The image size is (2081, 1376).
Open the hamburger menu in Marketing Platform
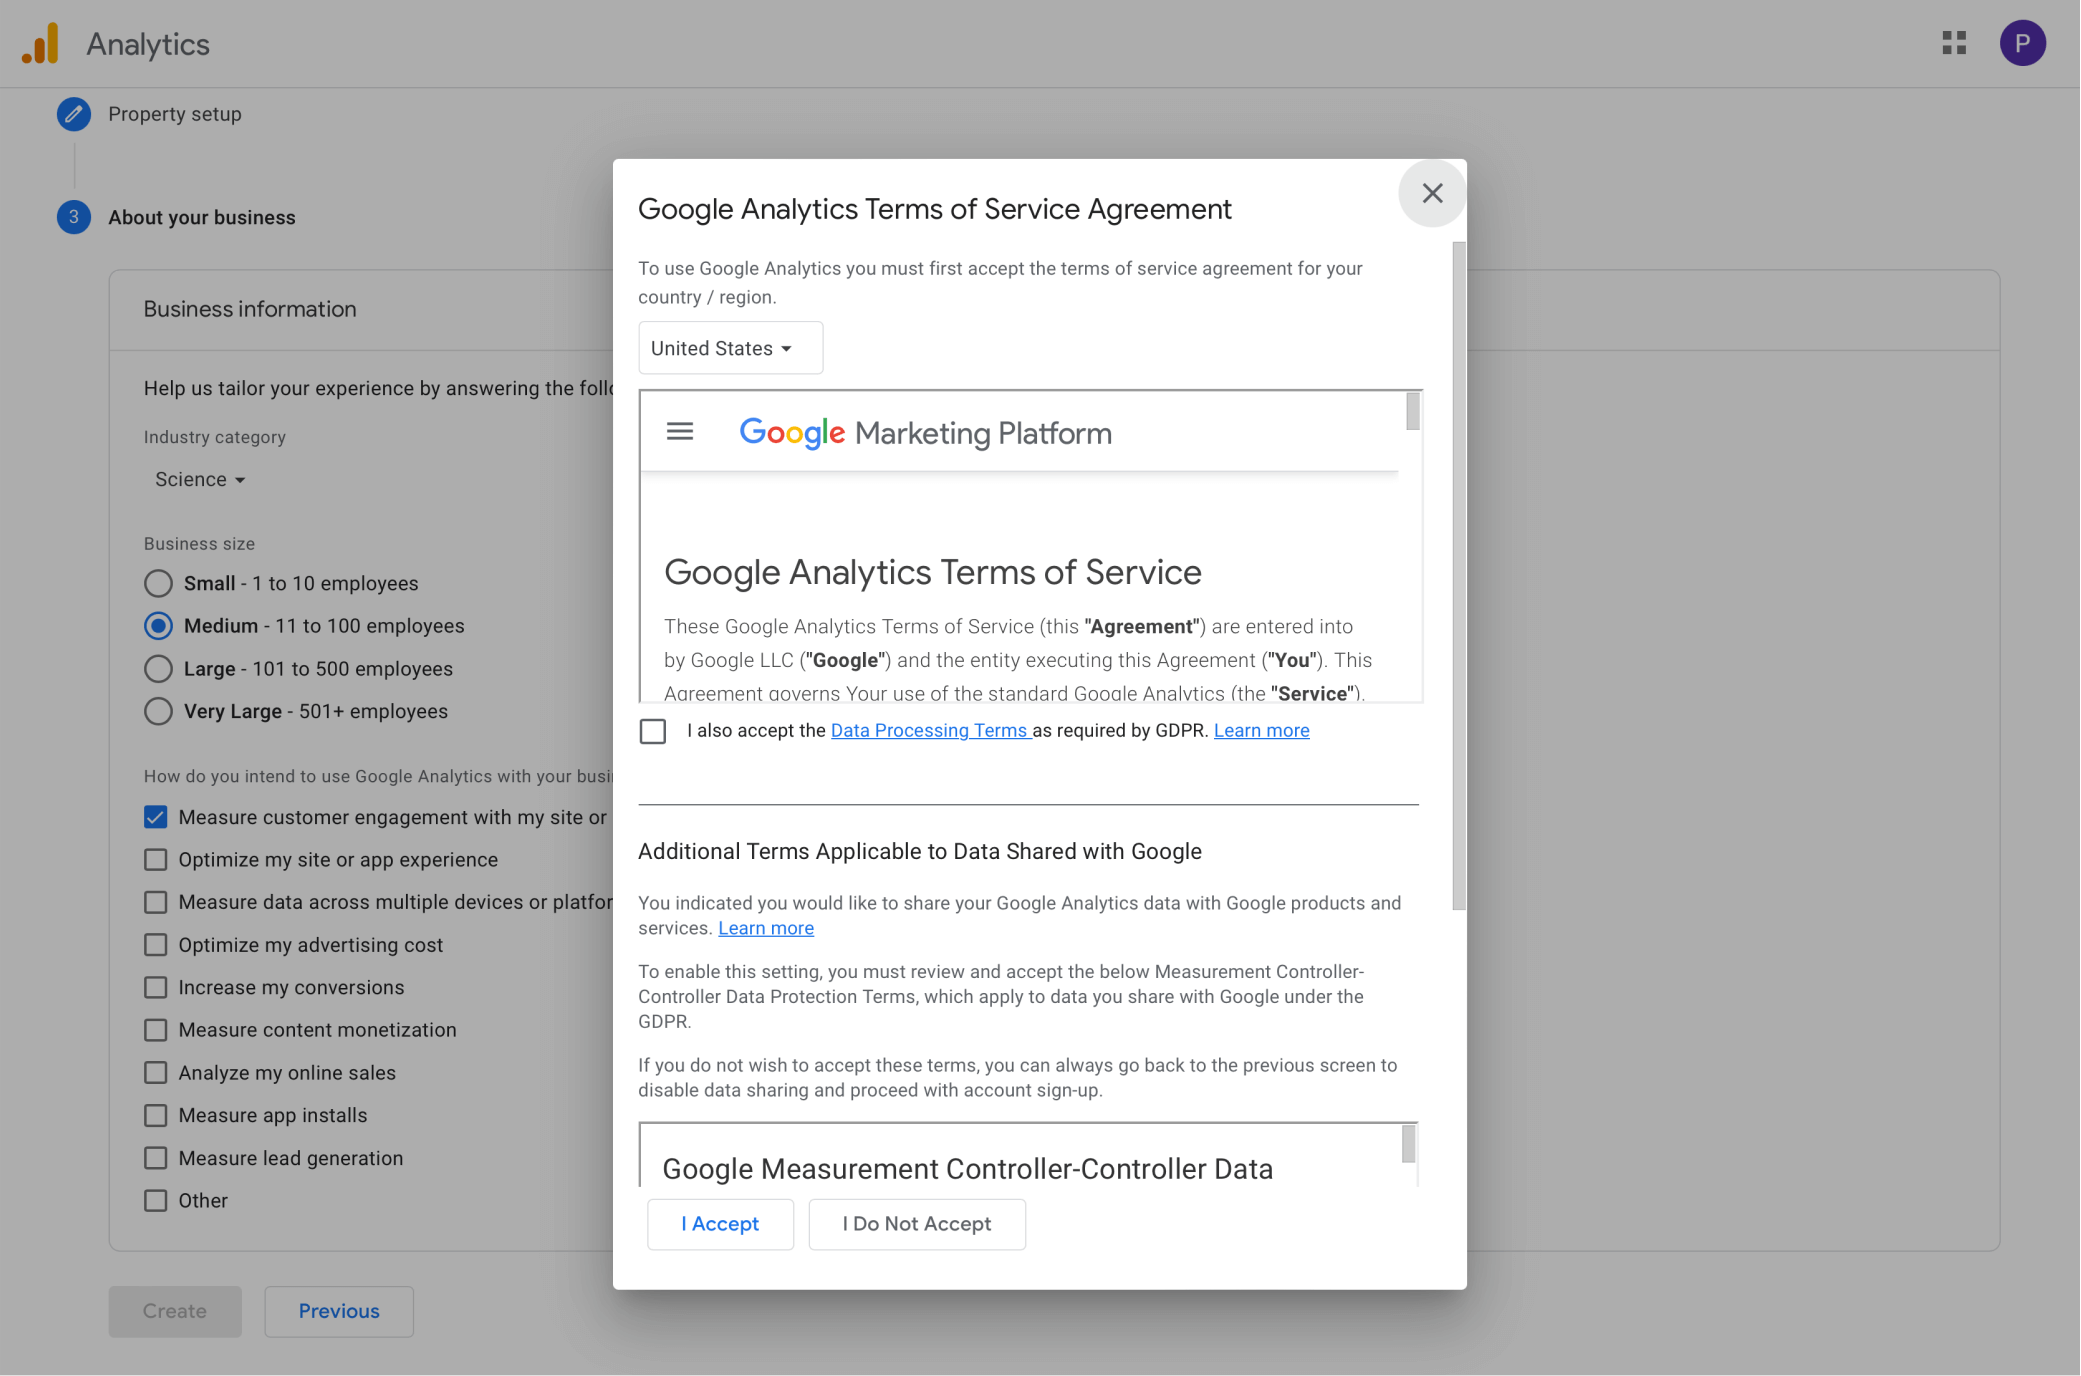[x=680, y=432]
